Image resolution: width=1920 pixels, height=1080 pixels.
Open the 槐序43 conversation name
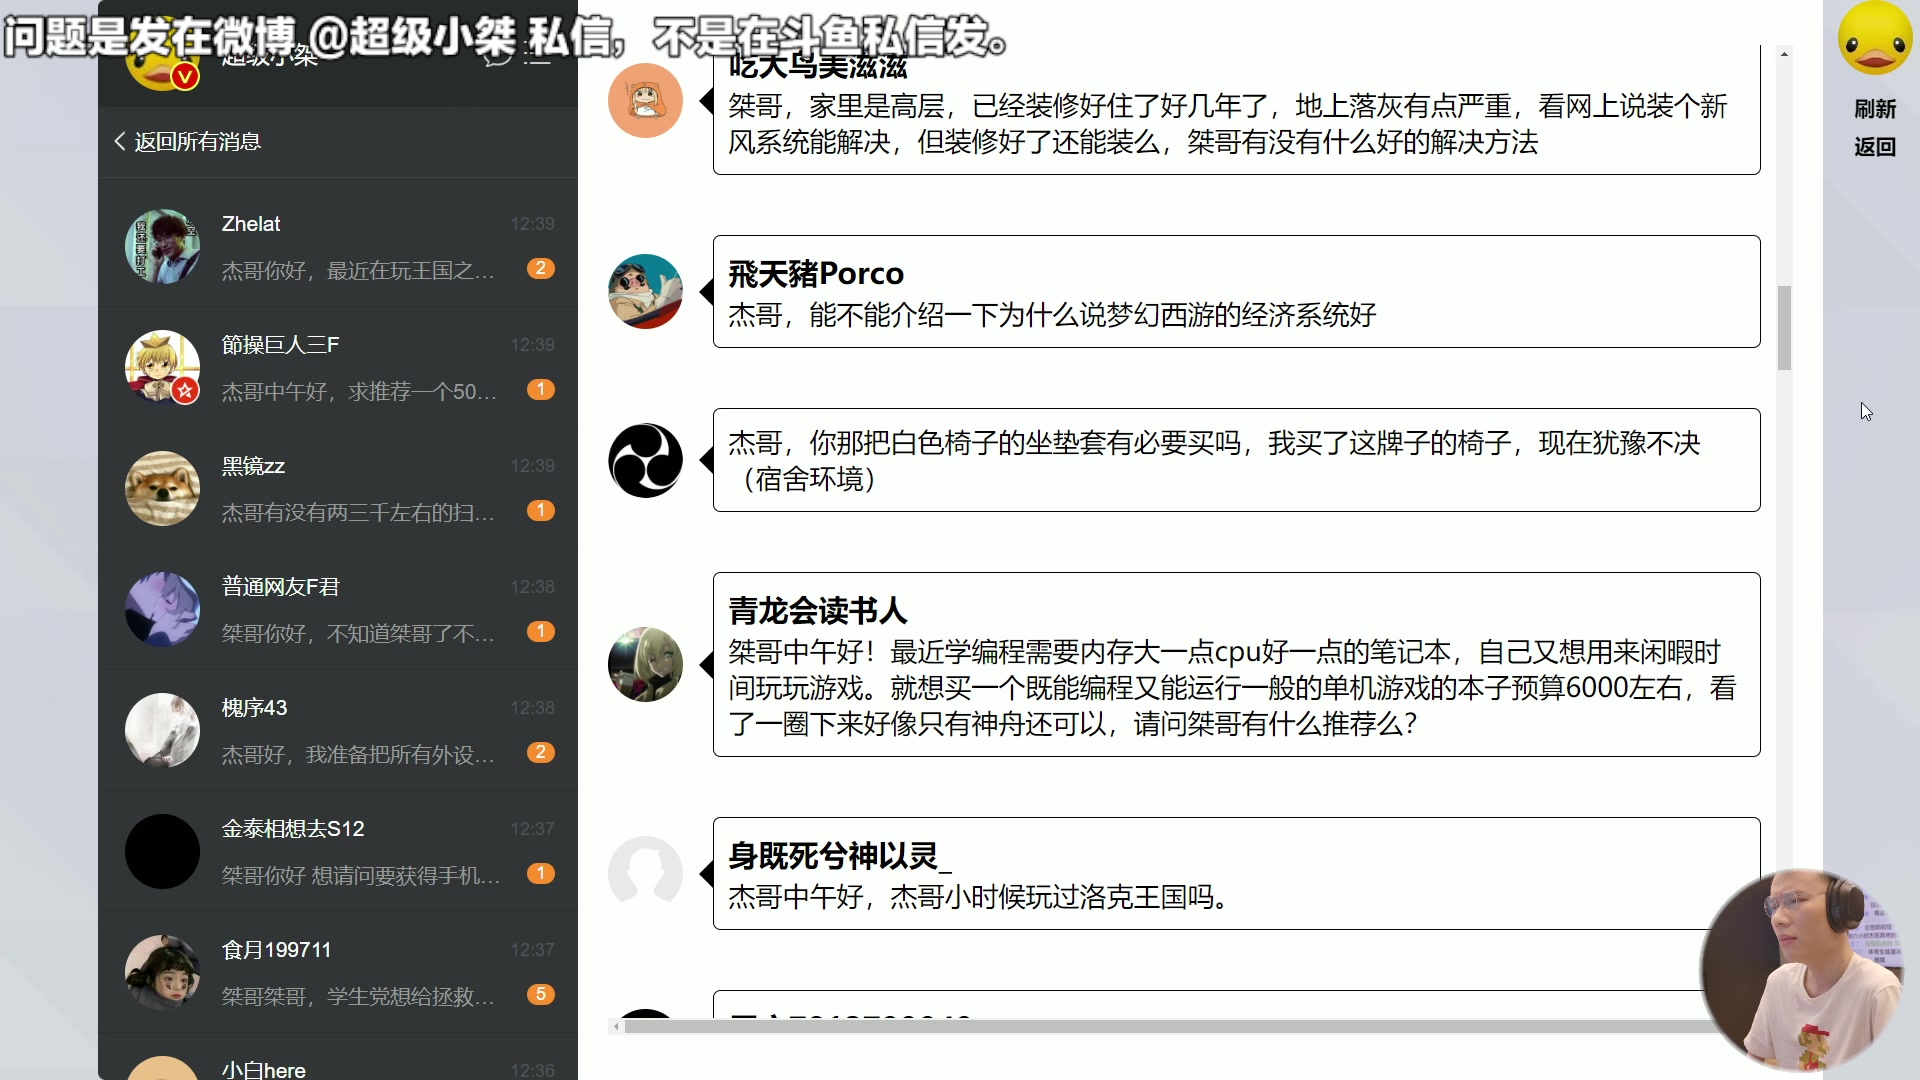click(254, 708)
